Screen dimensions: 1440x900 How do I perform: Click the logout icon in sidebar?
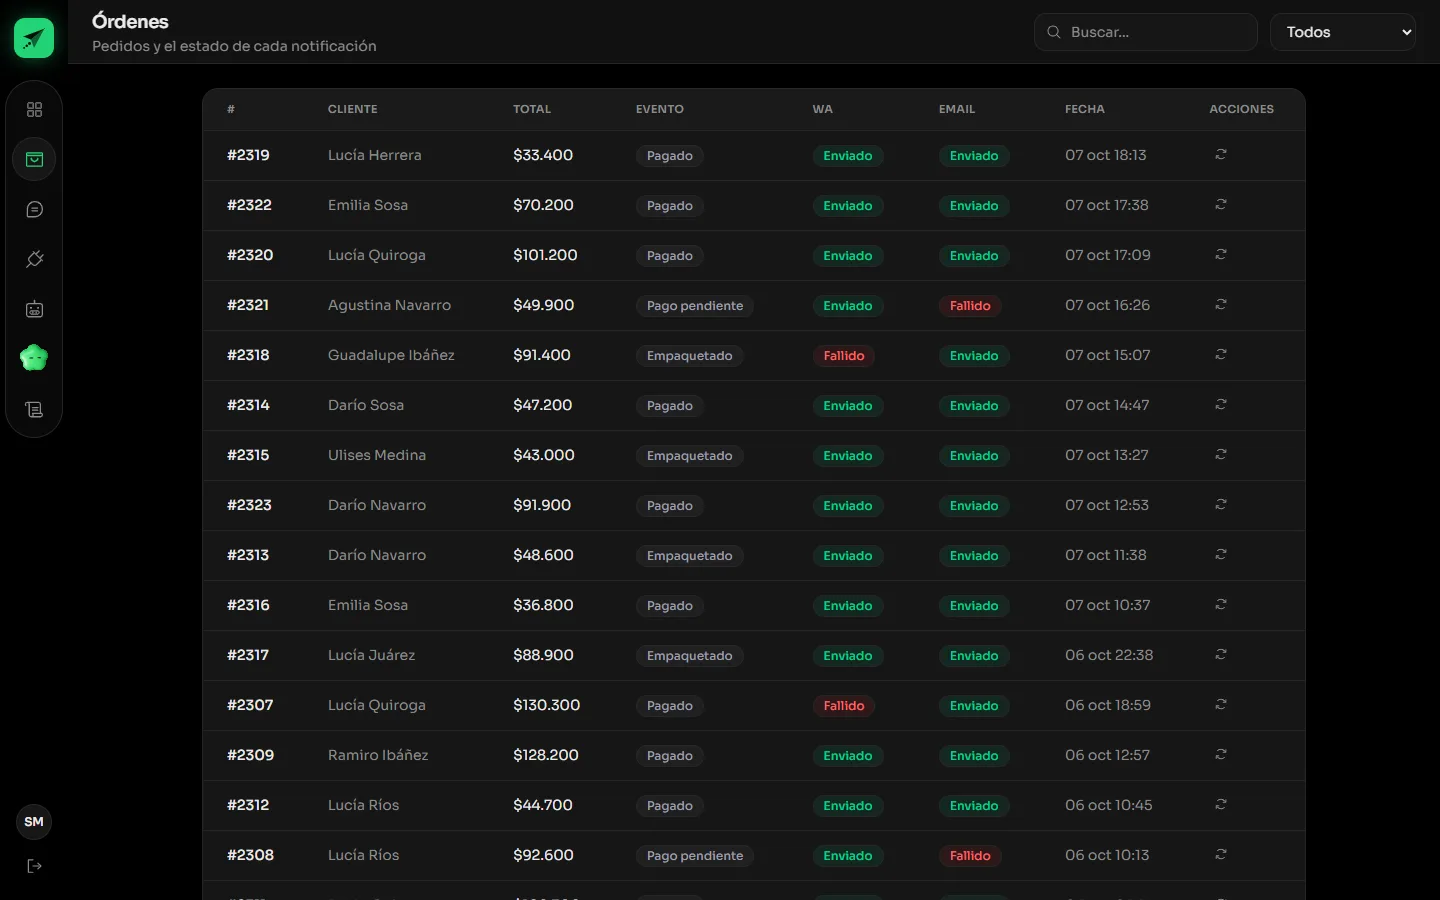pos(34,866)
